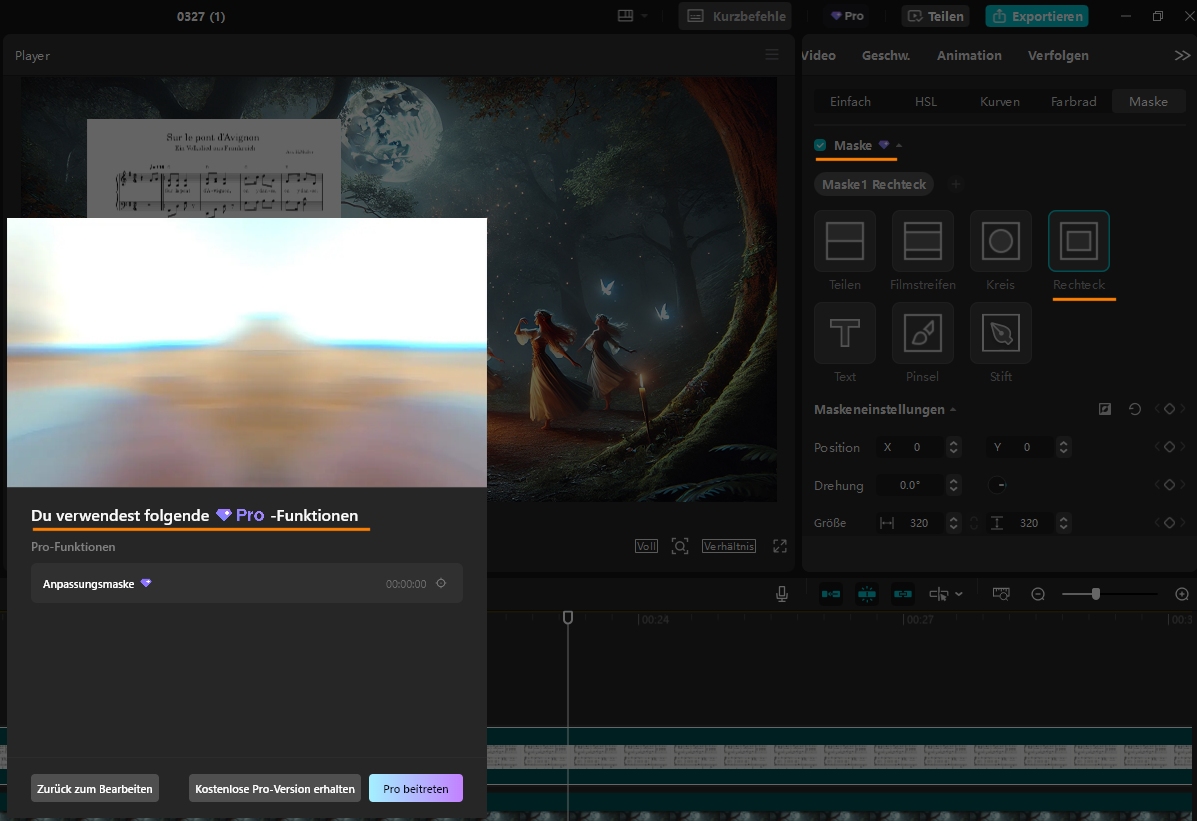The image size is (1197, 821).
Task: Click the plus icon to add mask
Action: click(x=955, y=184)
